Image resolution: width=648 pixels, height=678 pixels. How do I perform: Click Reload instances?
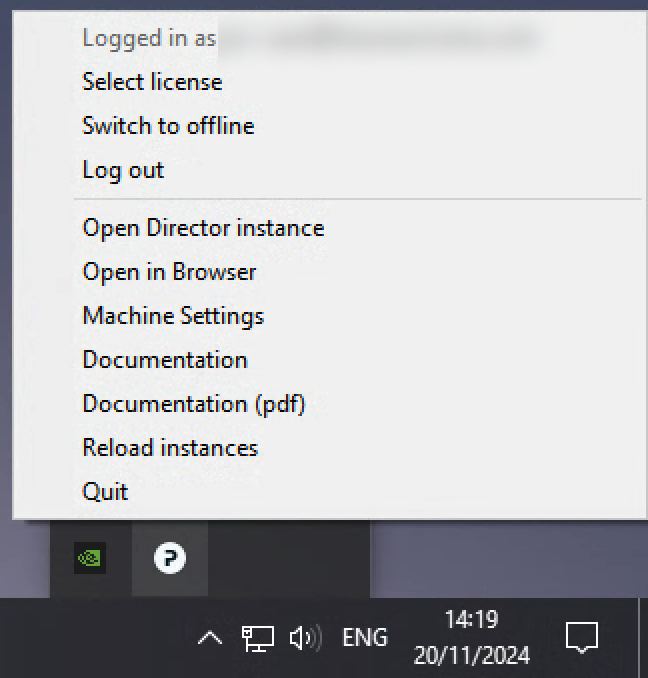click(170, 448)
